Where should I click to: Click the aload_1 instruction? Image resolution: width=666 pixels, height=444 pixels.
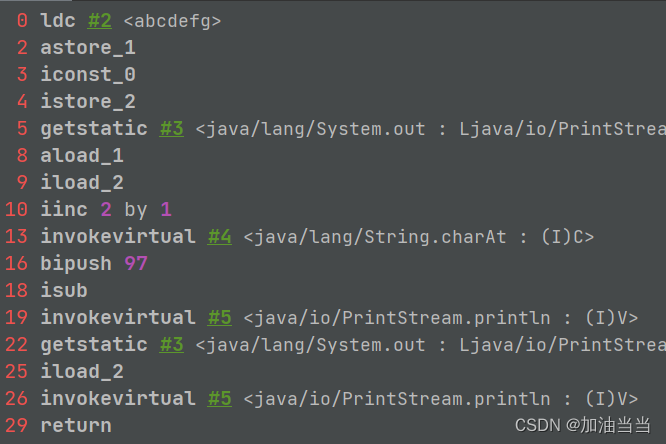(82, 155)
